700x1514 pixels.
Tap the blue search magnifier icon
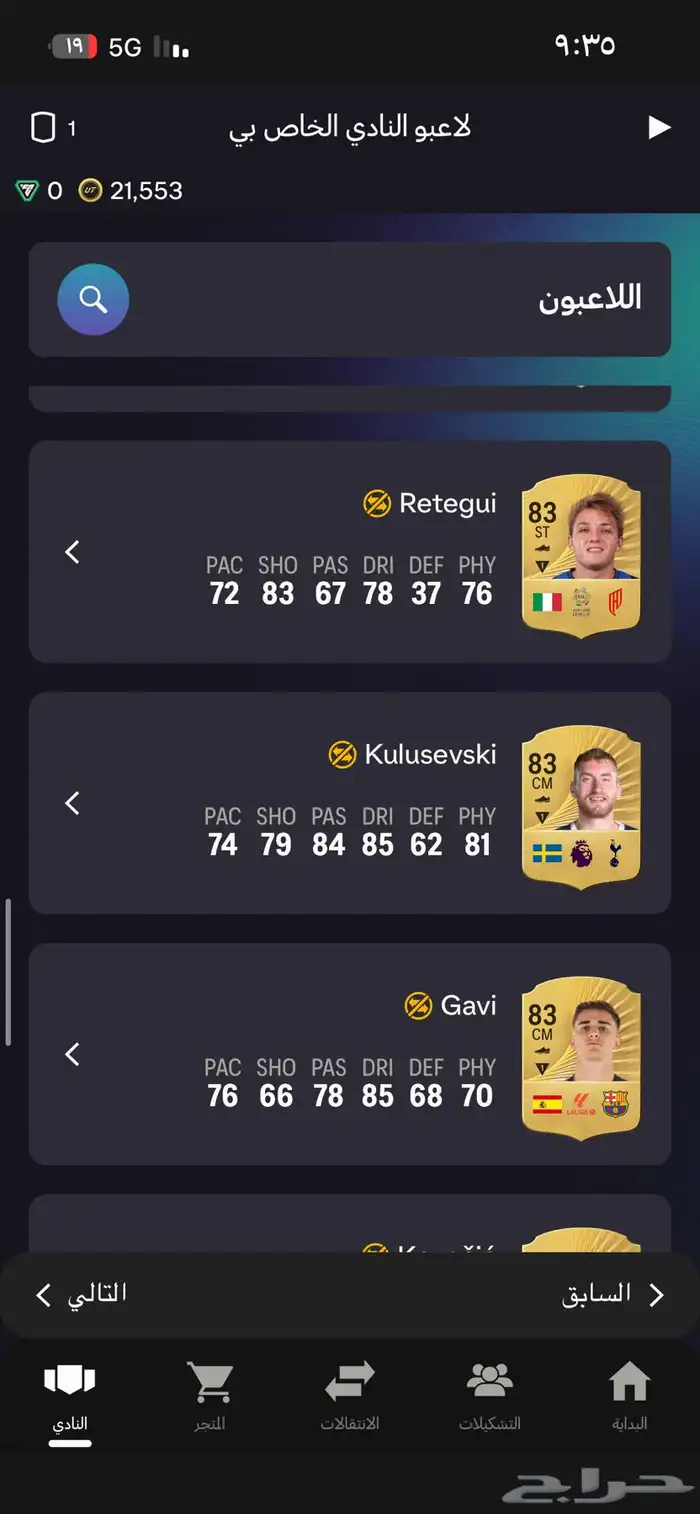click(93, 299)
